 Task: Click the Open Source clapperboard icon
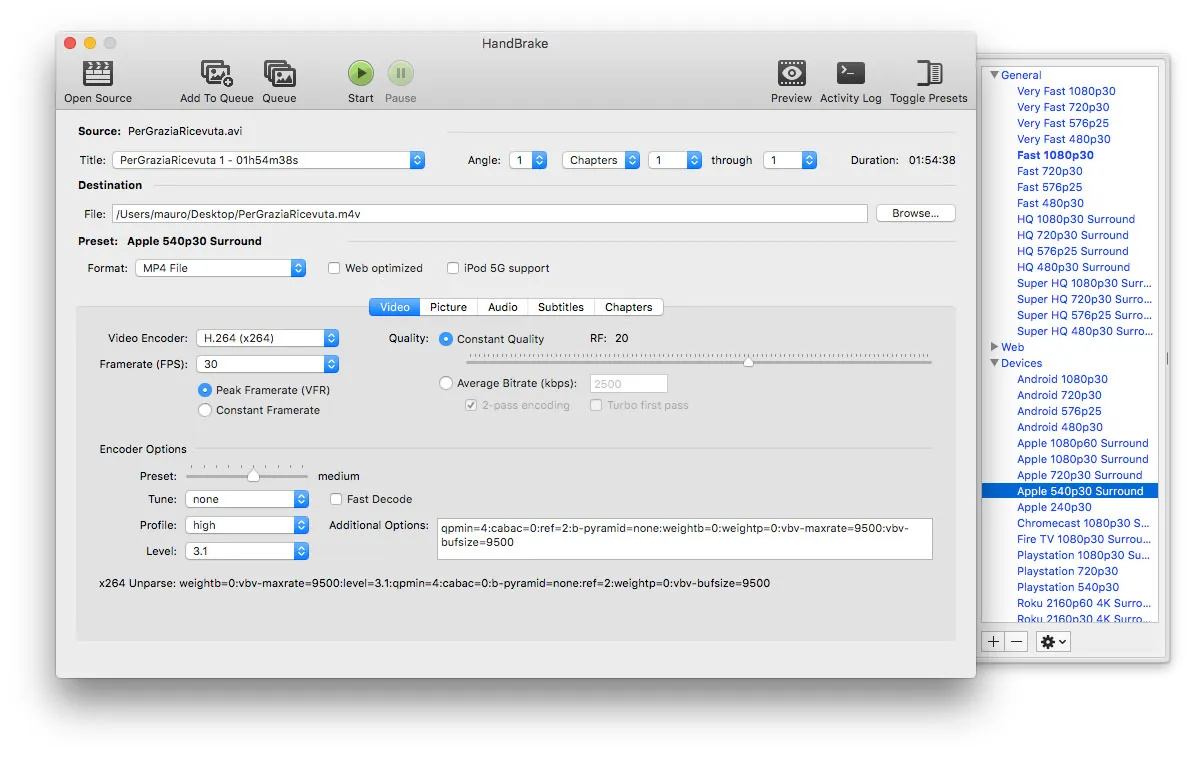coord(98,73)
